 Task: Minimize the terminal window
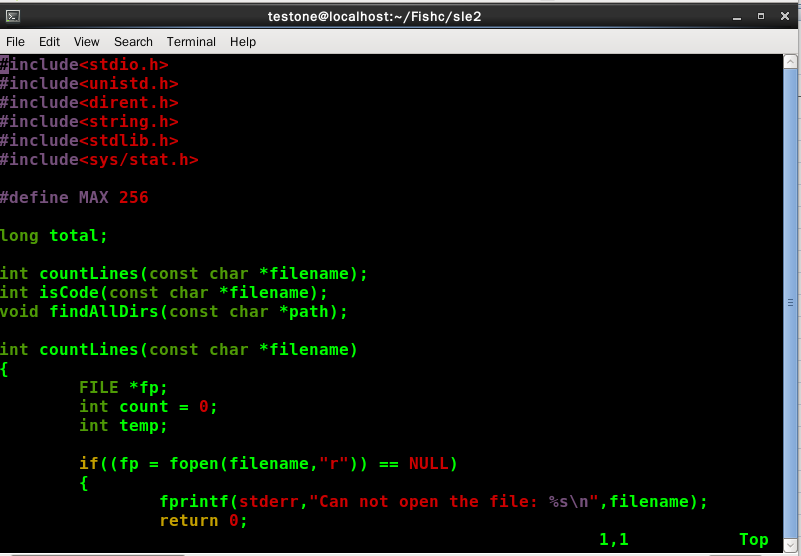(x=736, y=16)
